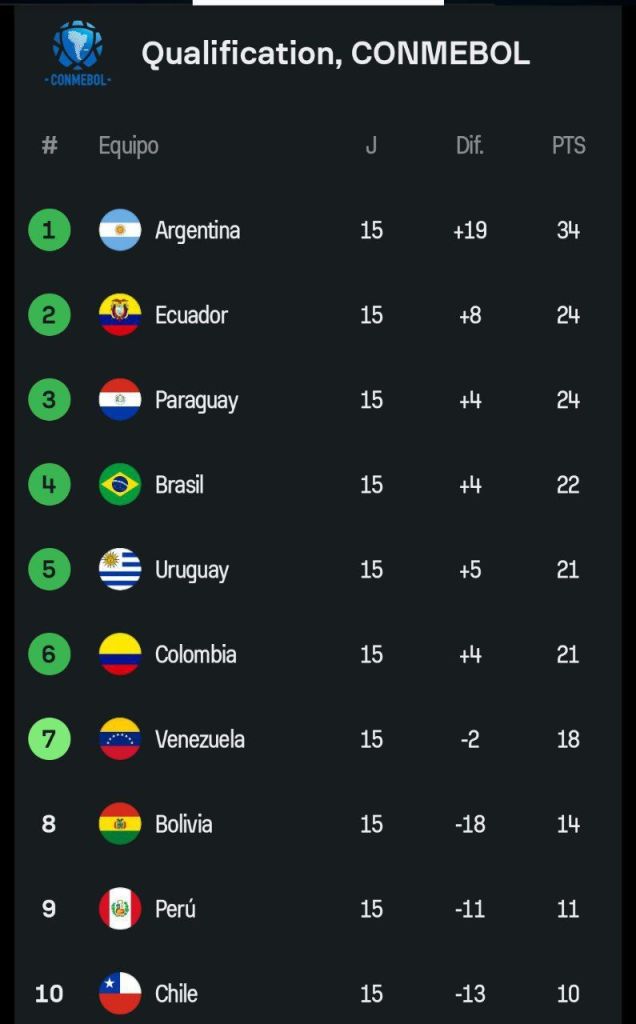Select the Colombia flag icon
The height and width of the screenshot is (1024, 636).
(120, 655)
